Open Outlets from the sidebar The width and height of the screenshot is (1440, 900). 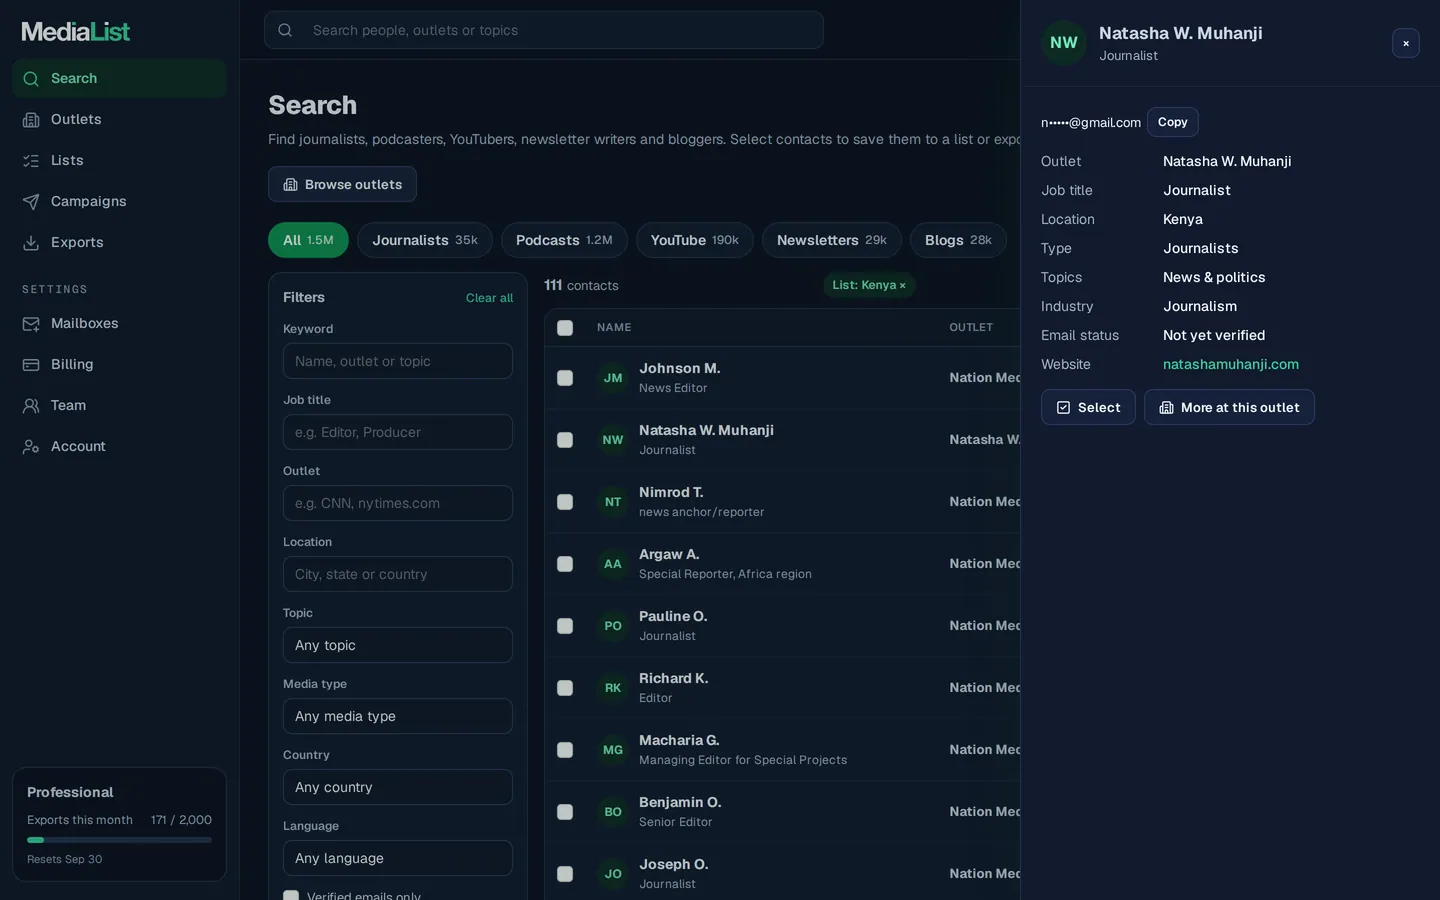pyautogui.click(x=119, y=119)
